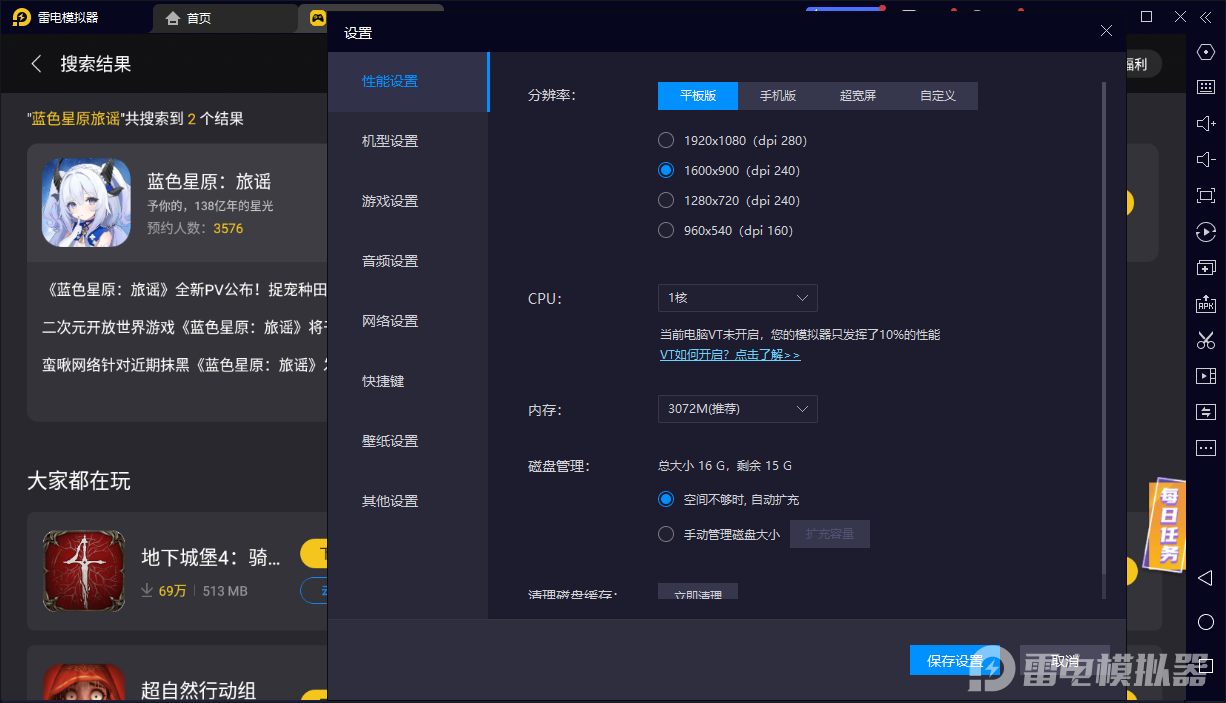Lower volume with the speaker minus icon
This screenshot has height=703, width=1226.
pyautogui.click(x=1206, y=159)
